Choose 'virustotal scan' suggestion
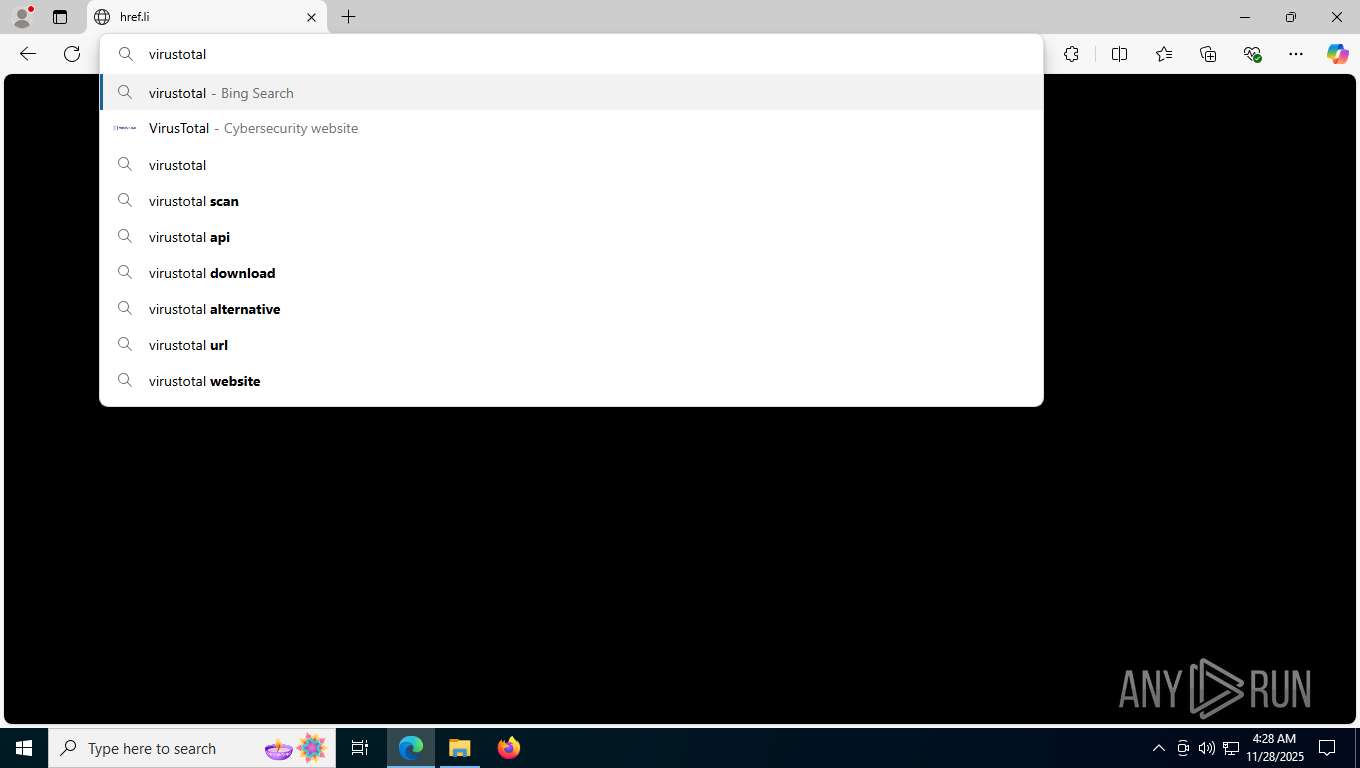 tap(571, 201)
